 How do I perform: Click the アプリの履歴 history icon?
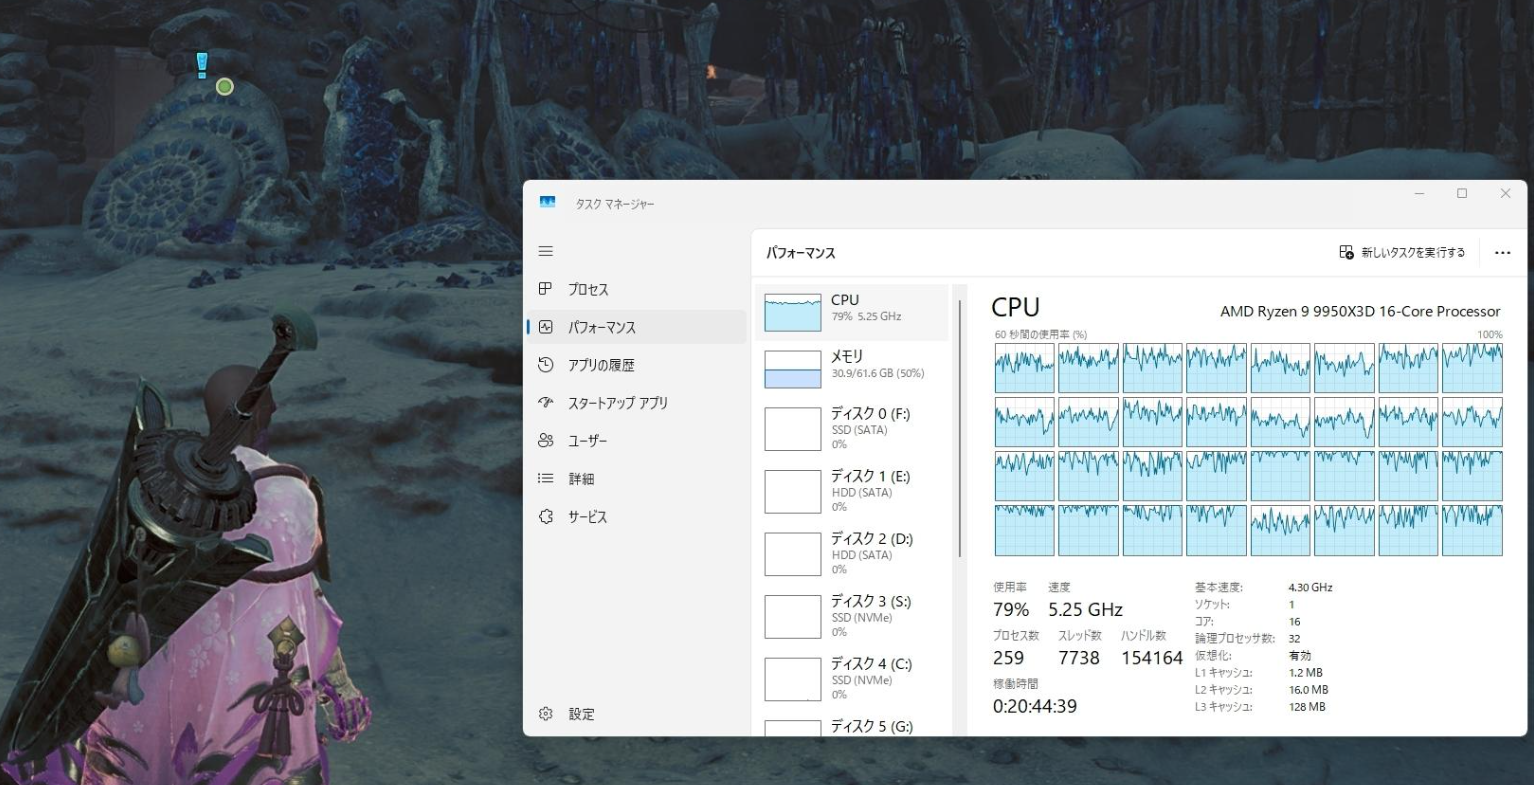tap(545, 365)
